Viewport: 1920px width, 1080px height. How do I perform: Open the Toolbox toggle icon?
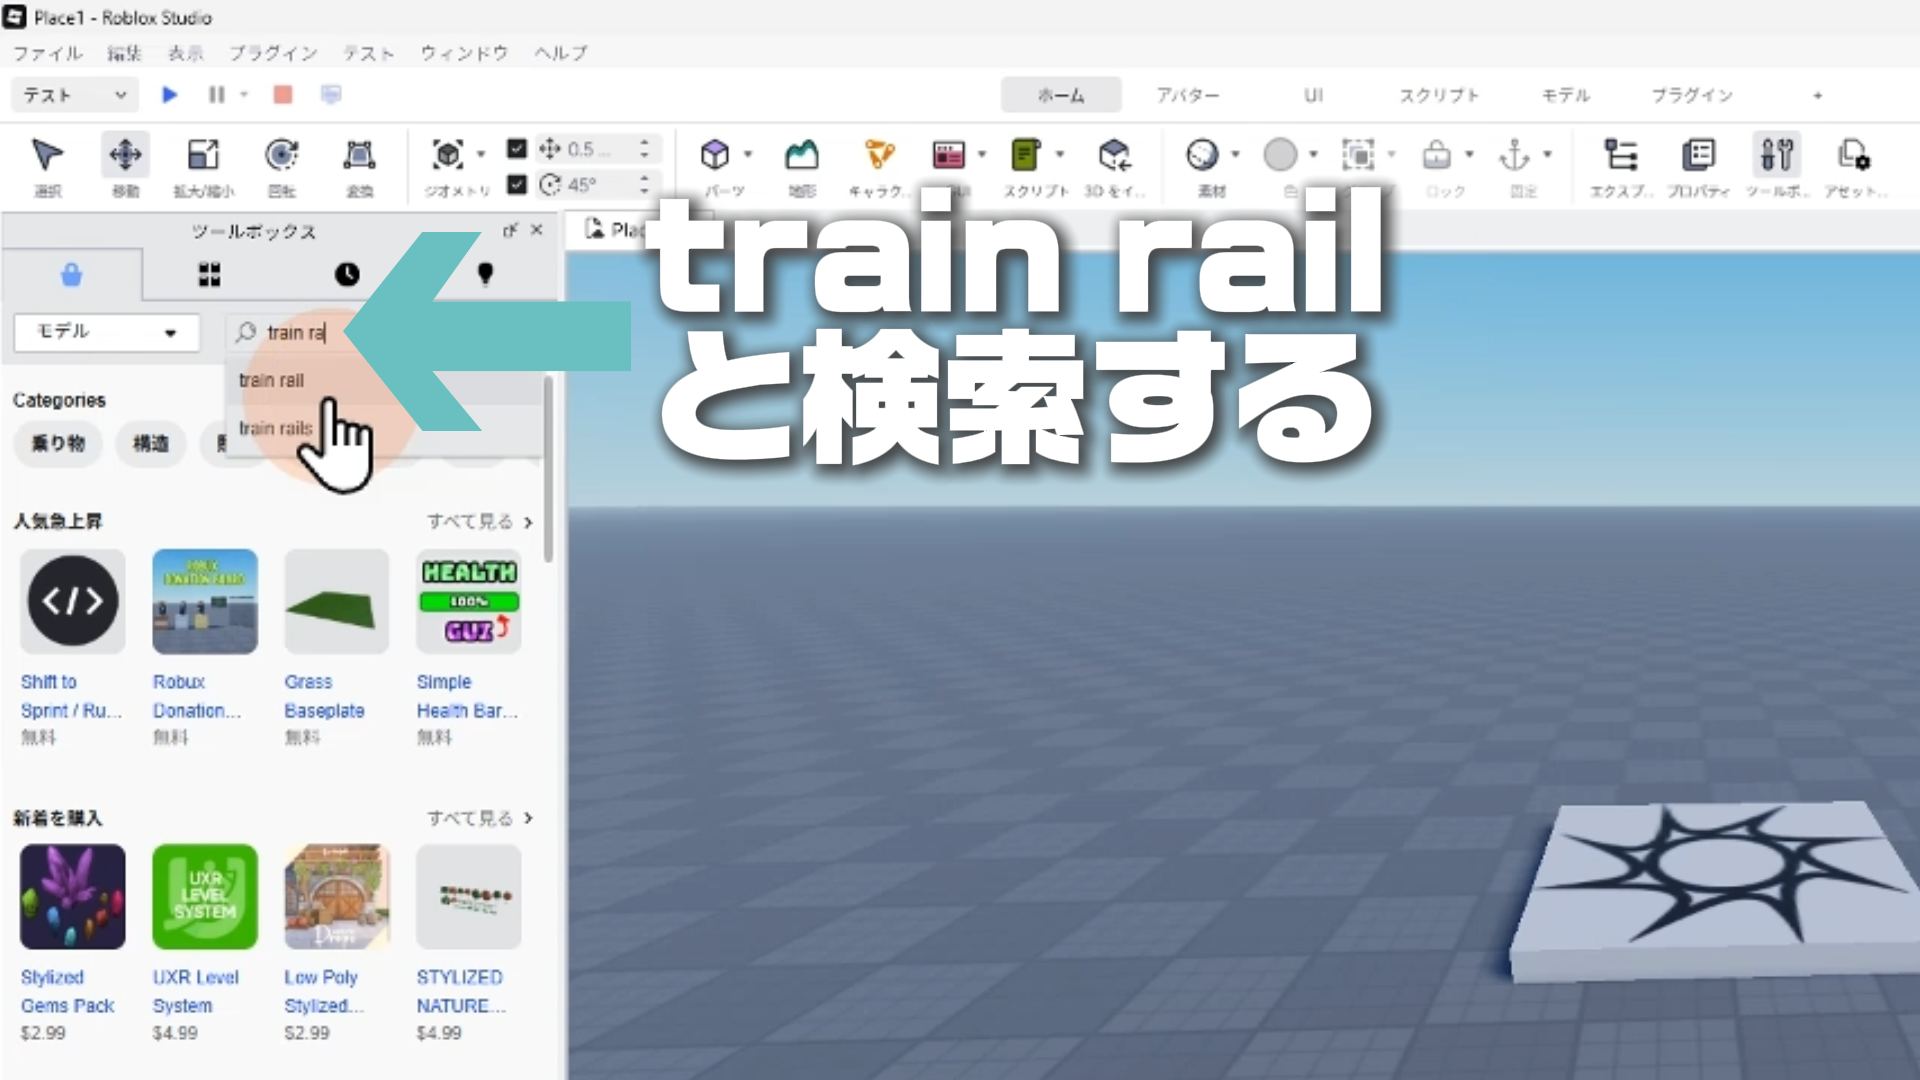(x=1777, y=155)
